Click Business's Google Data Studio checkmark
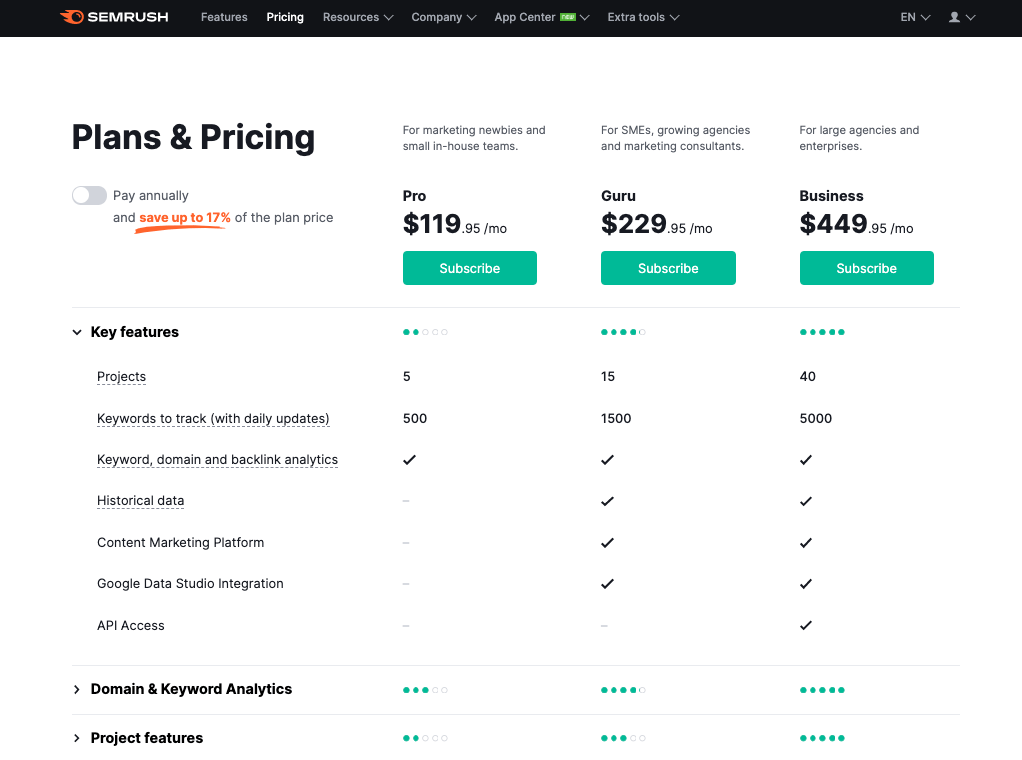The width and height of the screenshot is (1022, 760). (x=806, y=583)
